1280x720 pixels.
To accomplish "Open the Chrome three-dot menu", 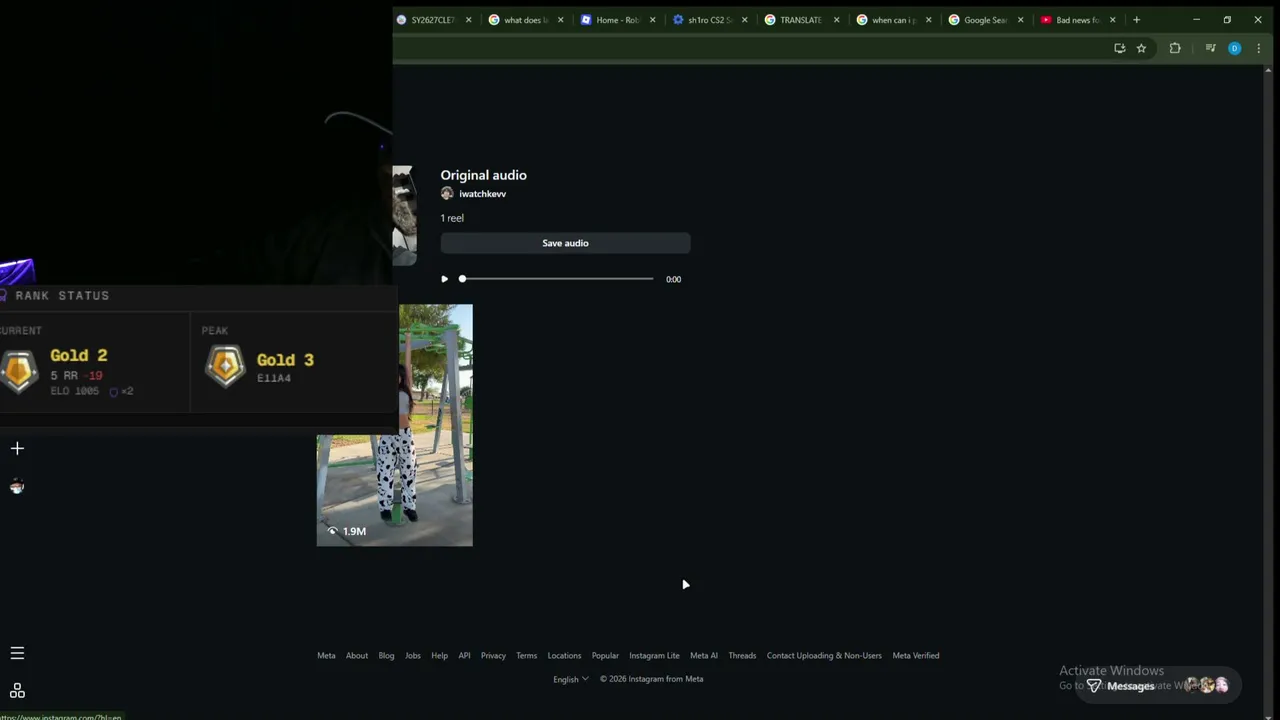I will (1258, 48).
